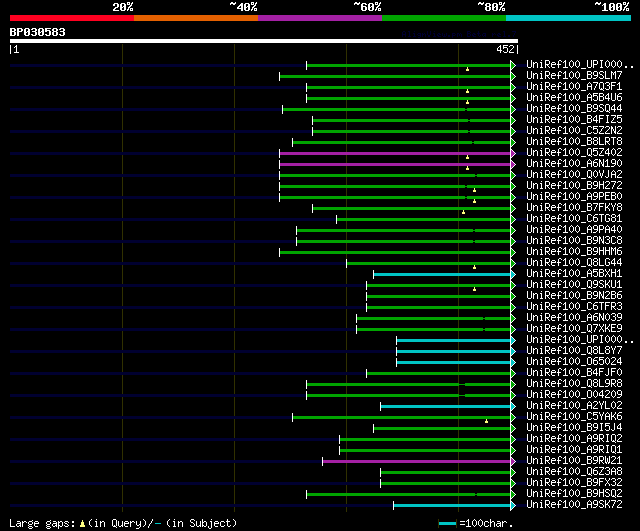Click the cyan alignment bar of O65024
The image size is (640, 531).
tap(453, 362)
